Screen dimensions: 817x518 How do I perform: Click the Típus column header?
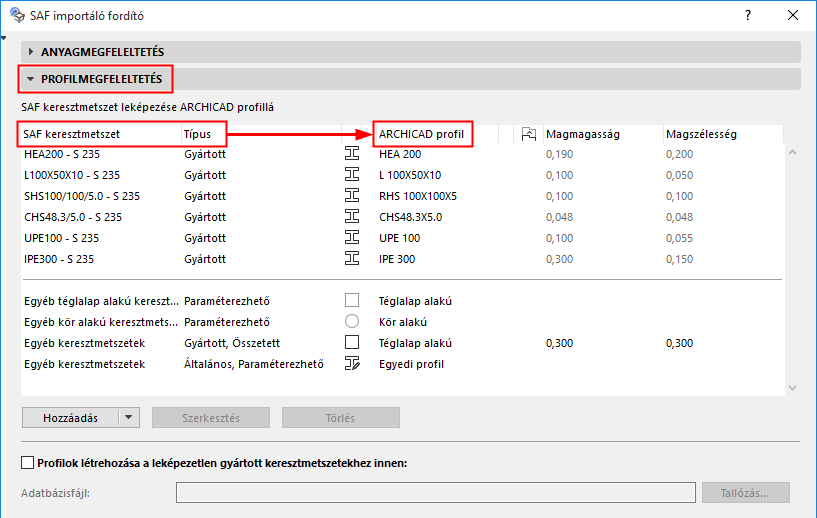(197, 134)
